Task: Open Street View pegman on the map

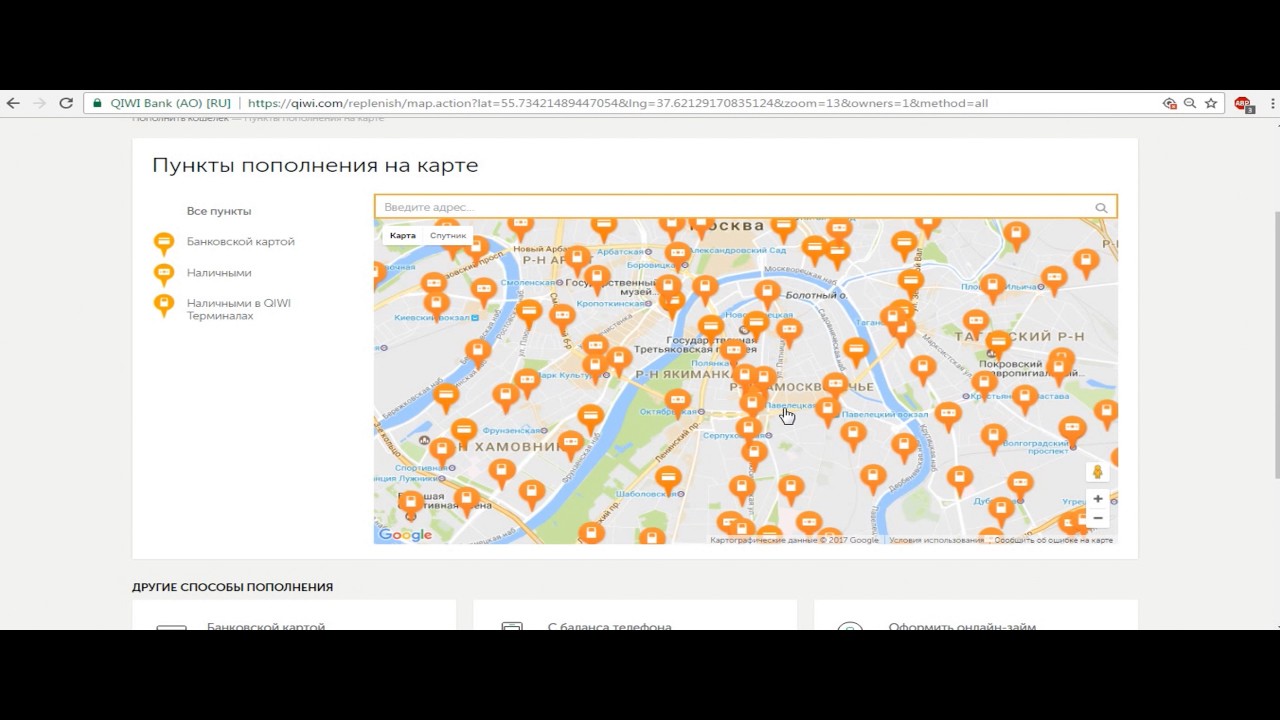Action: (1097, 472)
